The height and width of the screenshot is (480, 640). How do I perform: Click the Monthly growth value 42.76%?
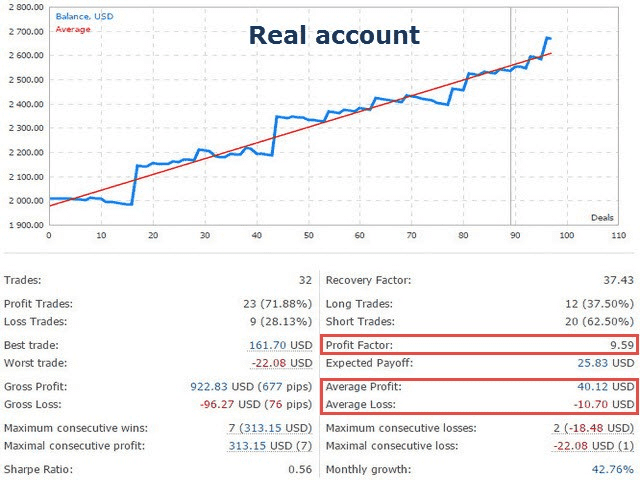(613, 469)
